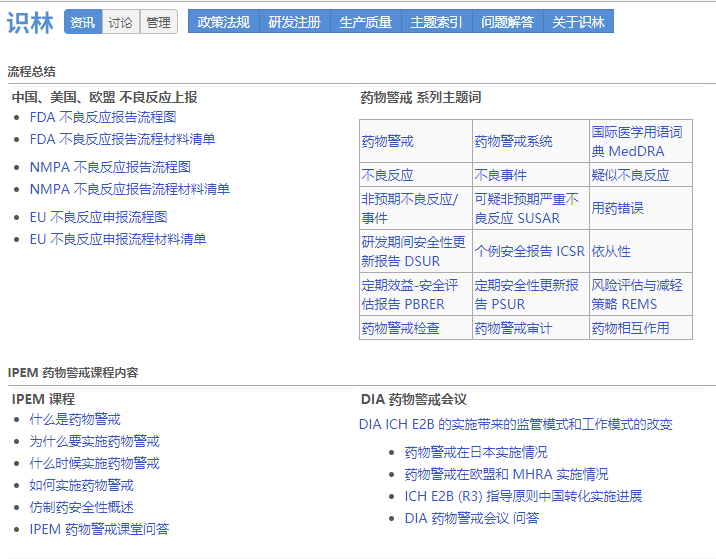Screen dimensions: 716x559
Task: Open 个例安全报告 ICSR link
Action: [530, 251]
